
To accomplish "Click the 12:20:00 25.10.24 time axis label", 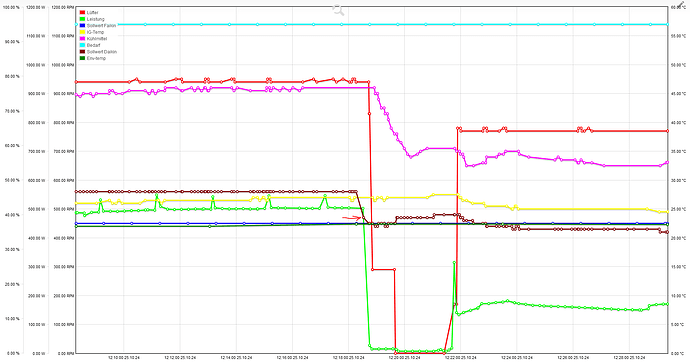I will (405, 358).
